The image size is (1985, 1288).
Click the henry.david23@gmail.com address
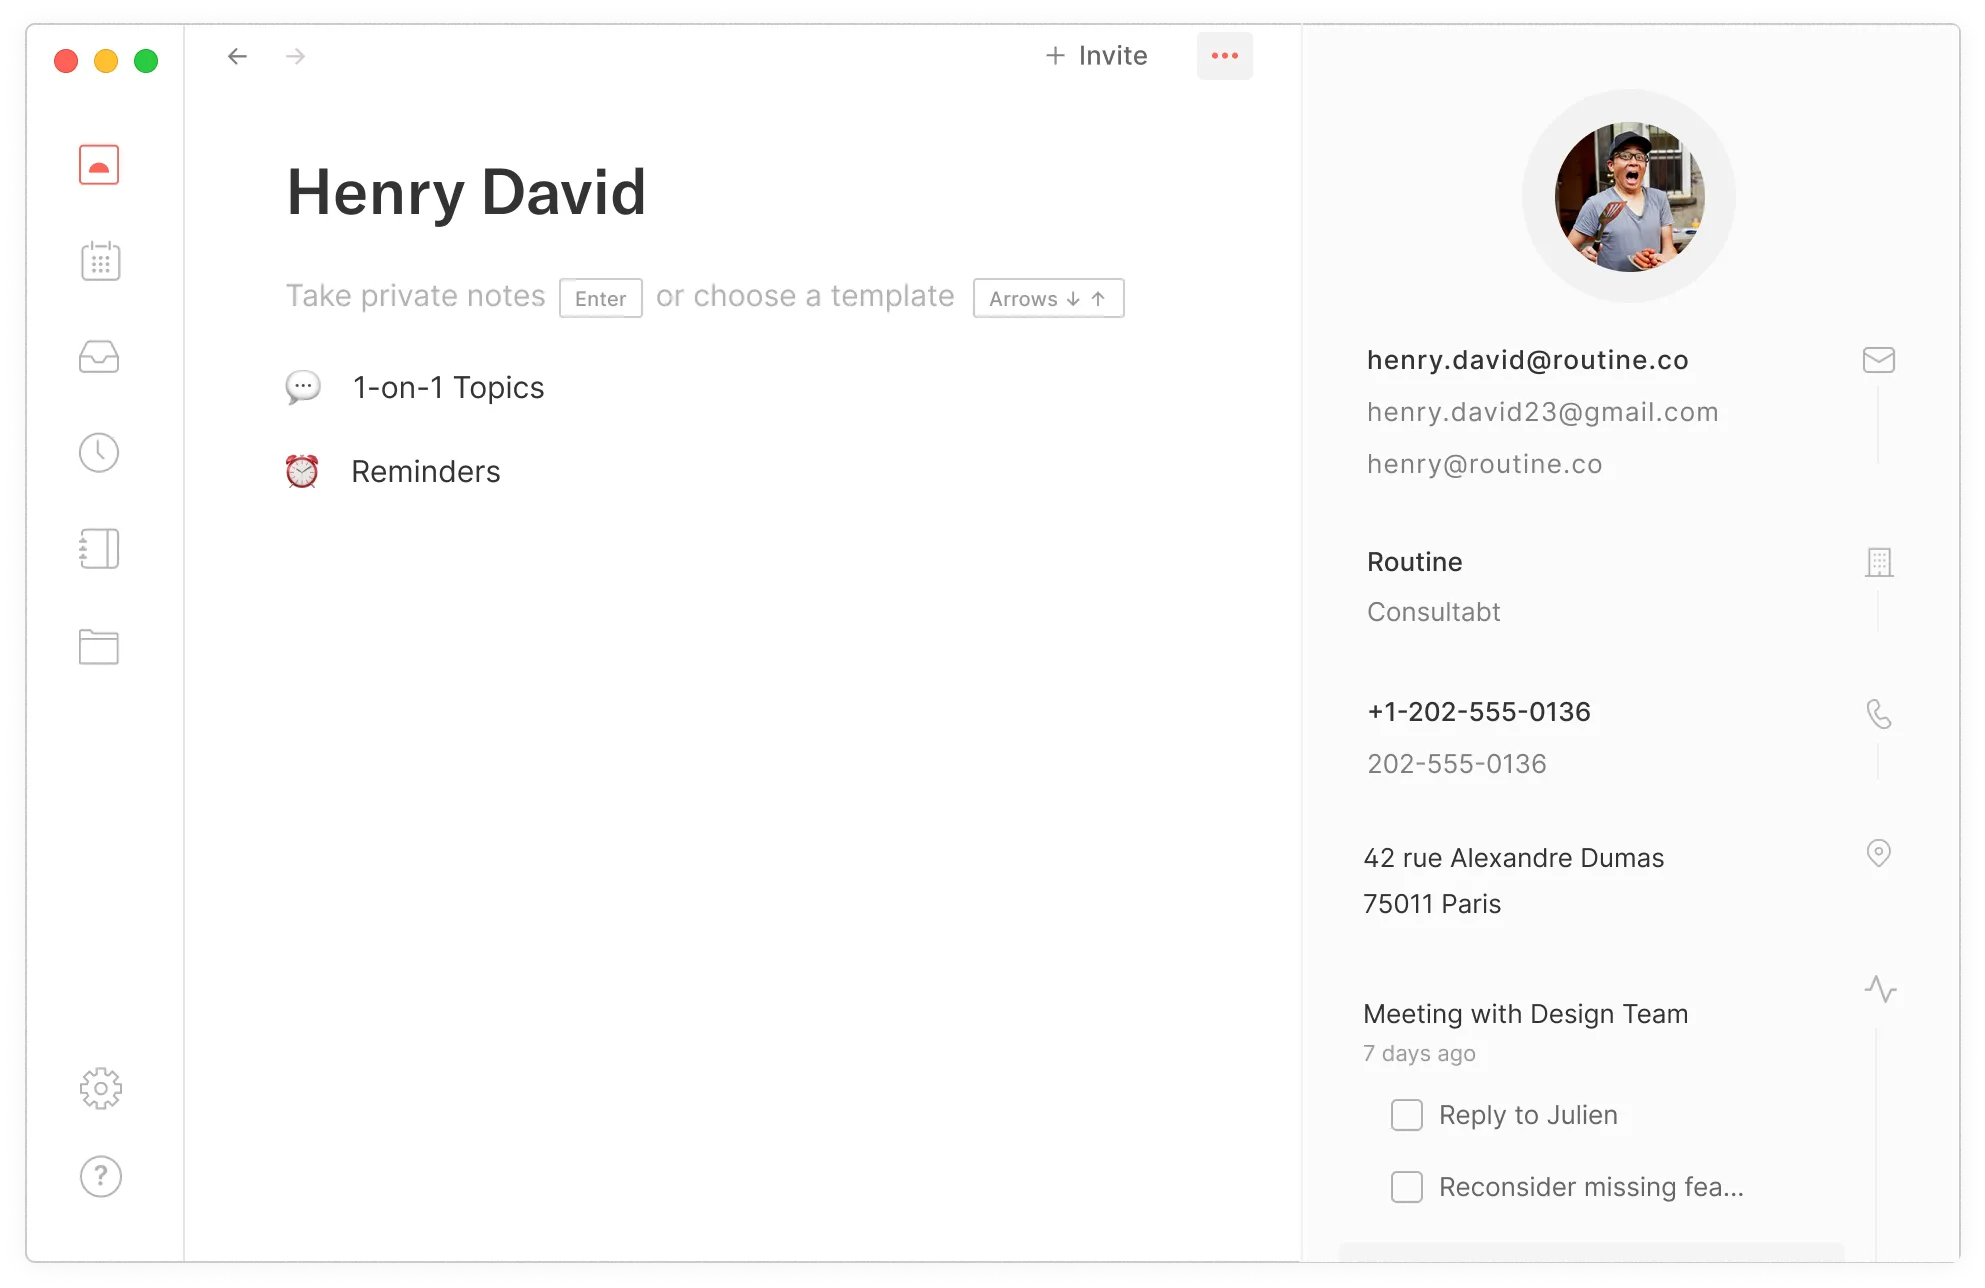click(1542, 412)
